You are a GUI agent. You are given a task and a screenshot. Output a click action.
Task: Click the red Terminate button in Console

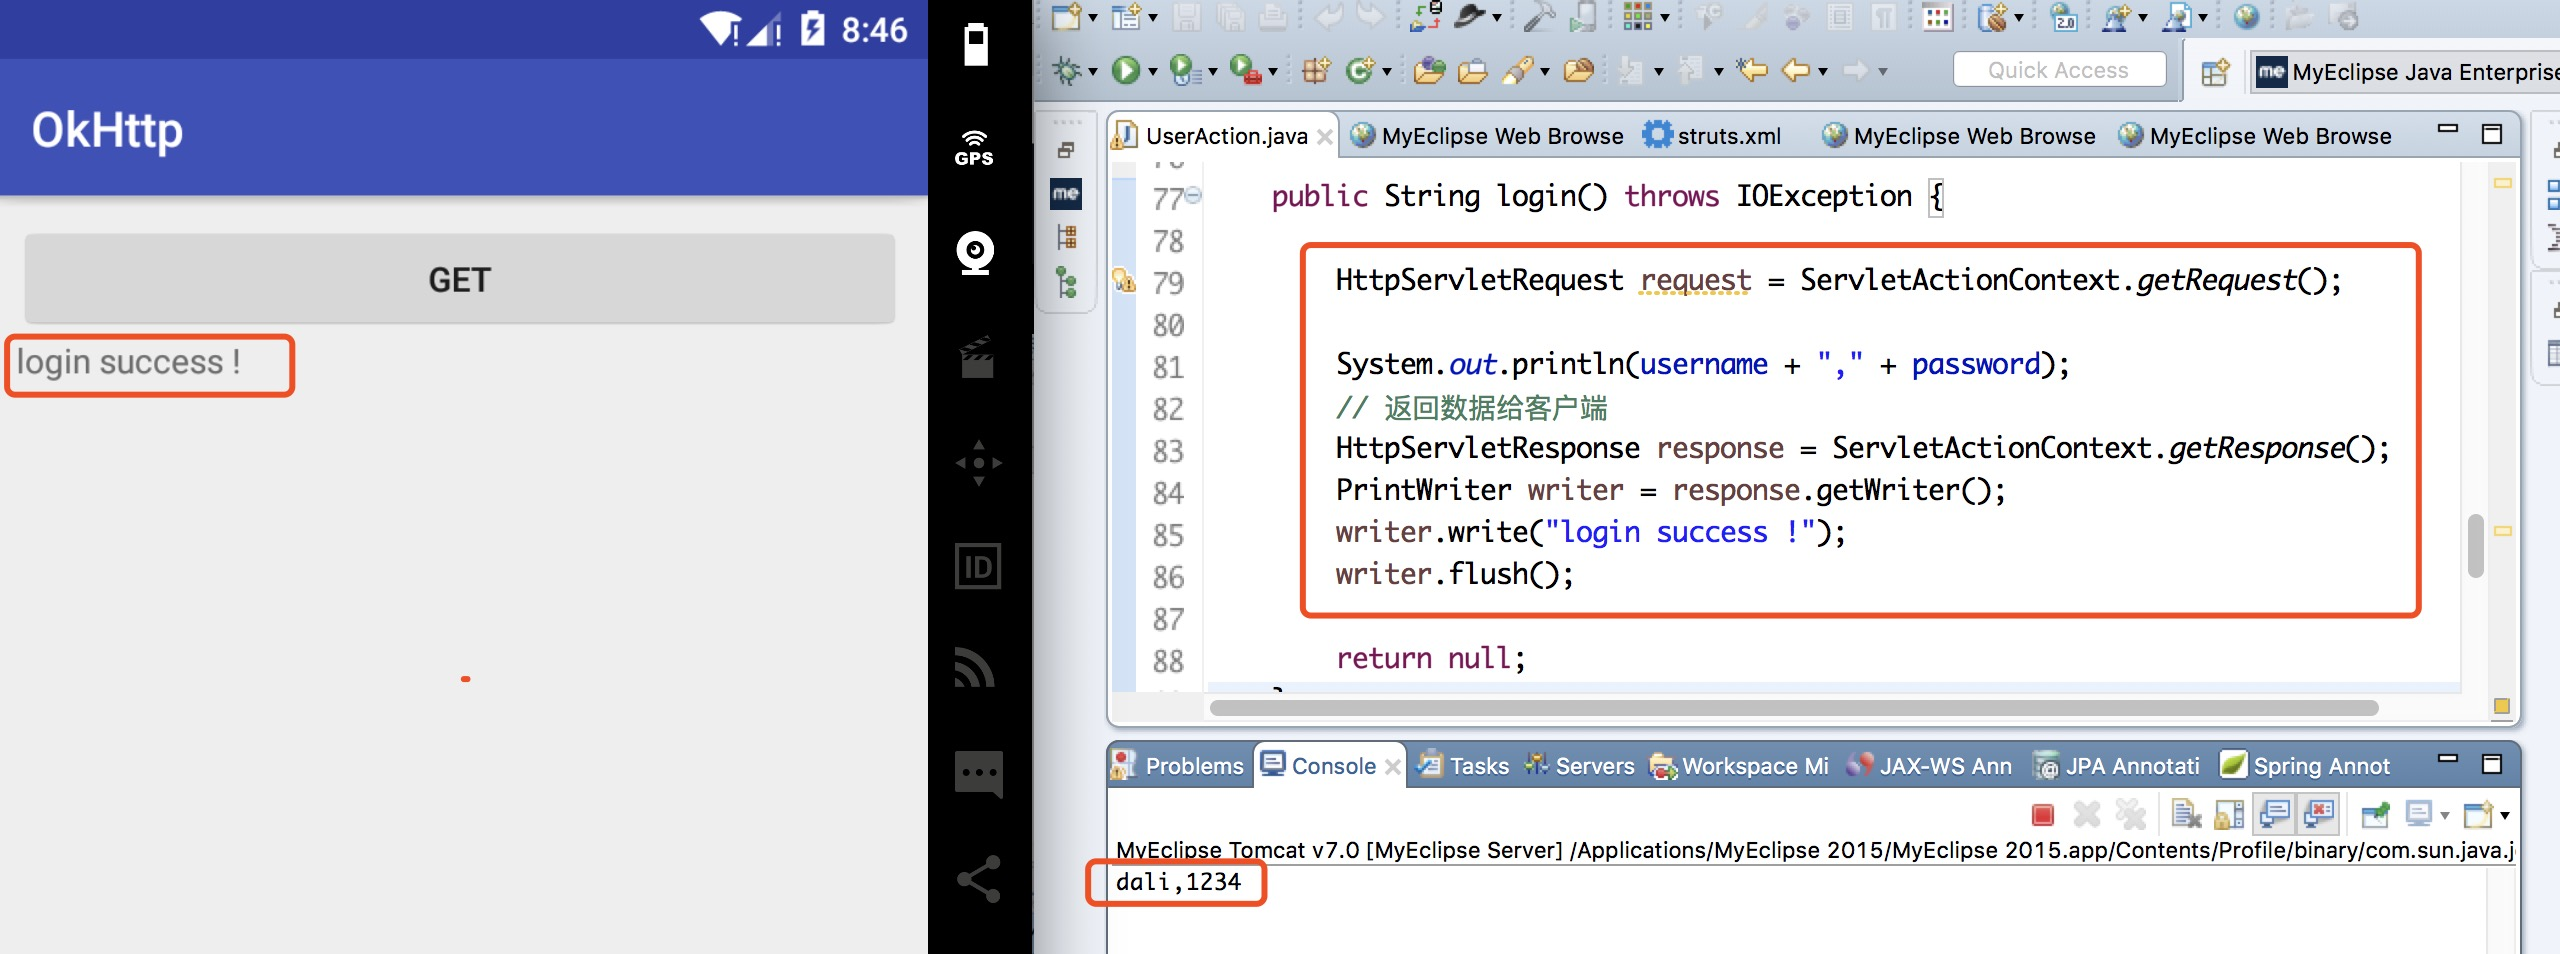(x=2043, y=815)
